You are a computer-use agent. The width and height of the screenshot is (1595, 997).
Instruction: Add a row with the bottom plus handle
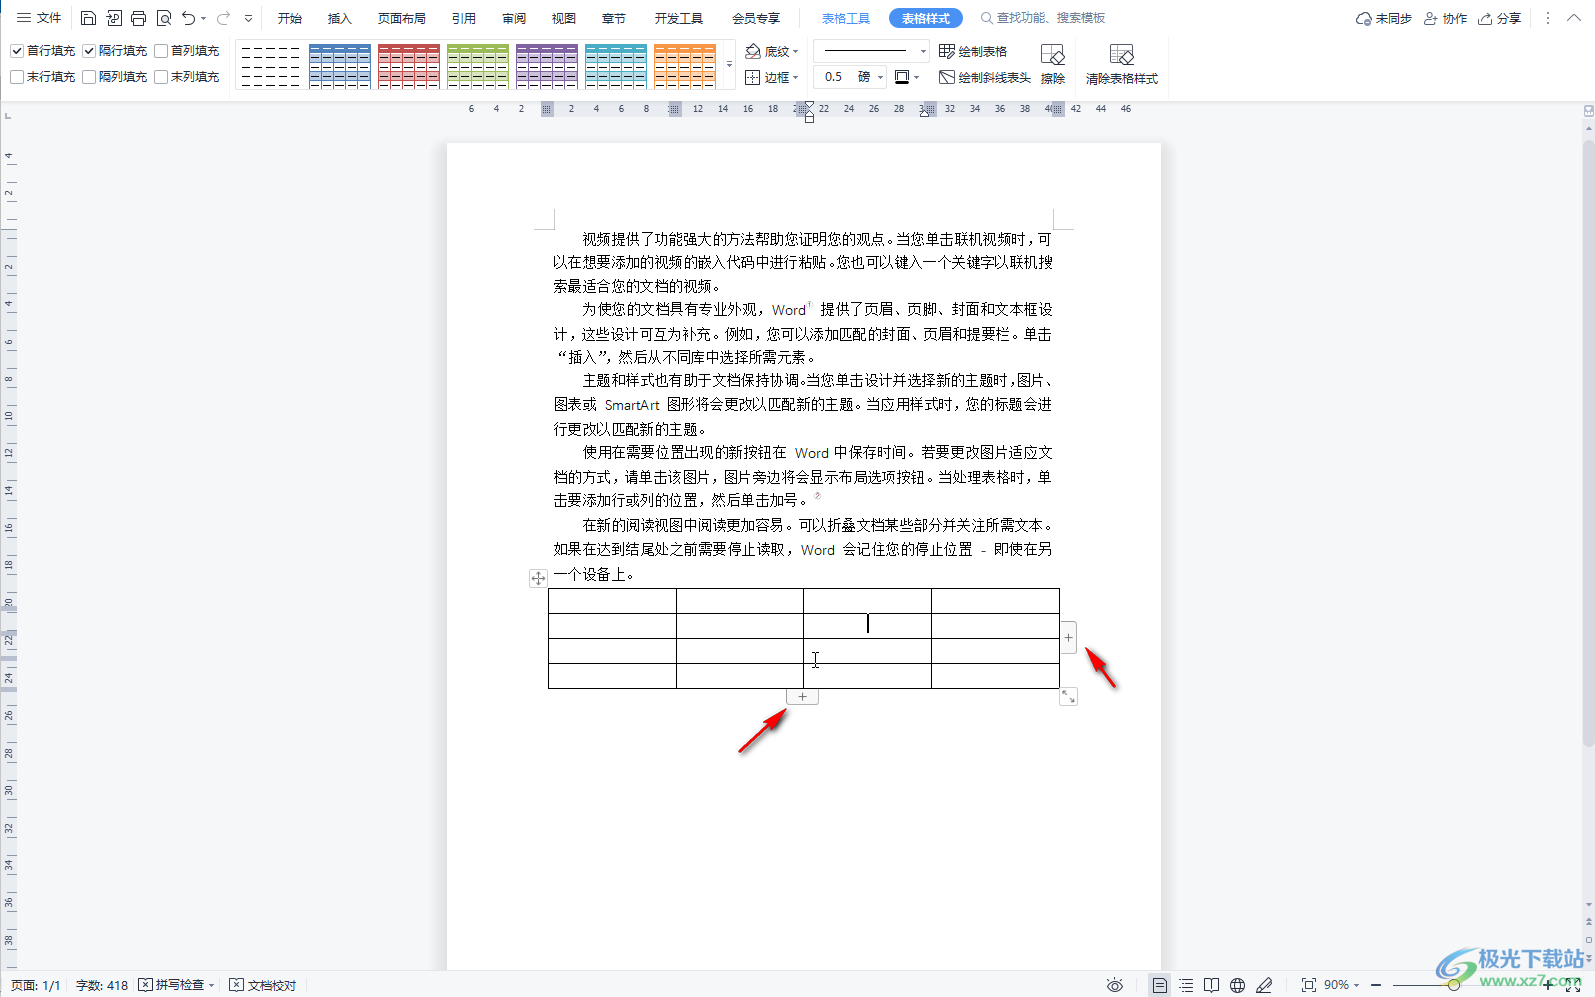click(802, 696)
